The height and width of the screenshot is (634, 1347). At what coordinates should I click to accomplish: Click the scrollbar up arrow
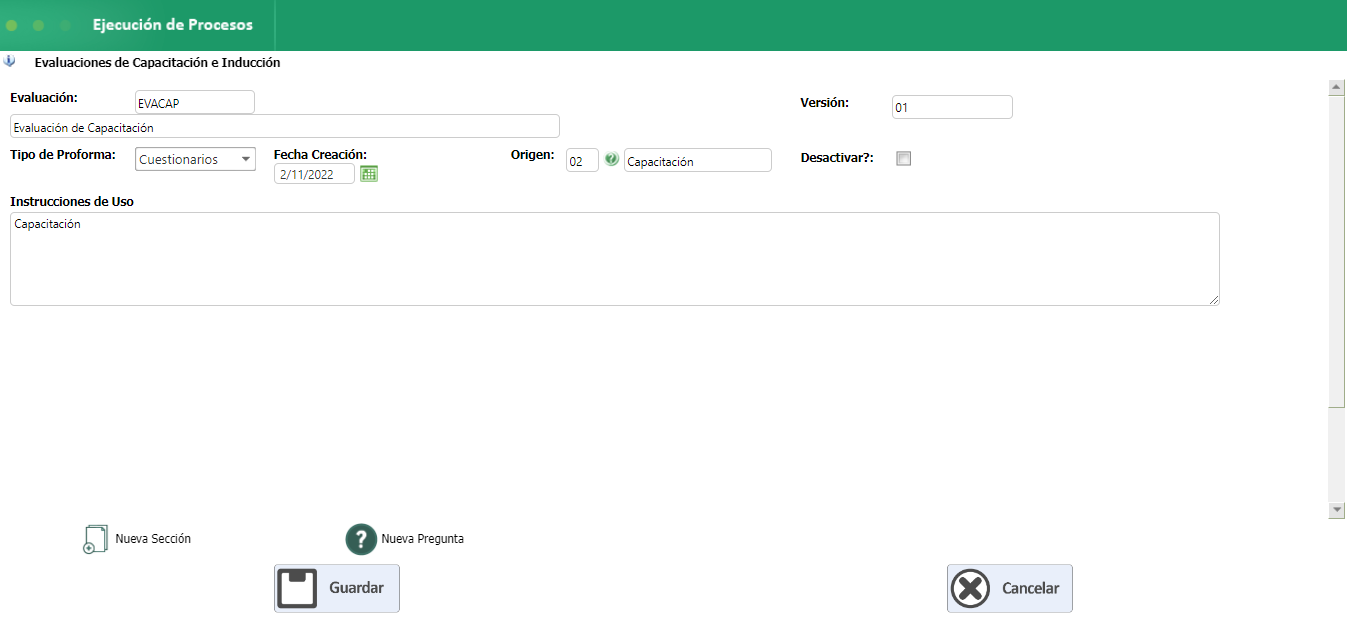pos(1337,88)
